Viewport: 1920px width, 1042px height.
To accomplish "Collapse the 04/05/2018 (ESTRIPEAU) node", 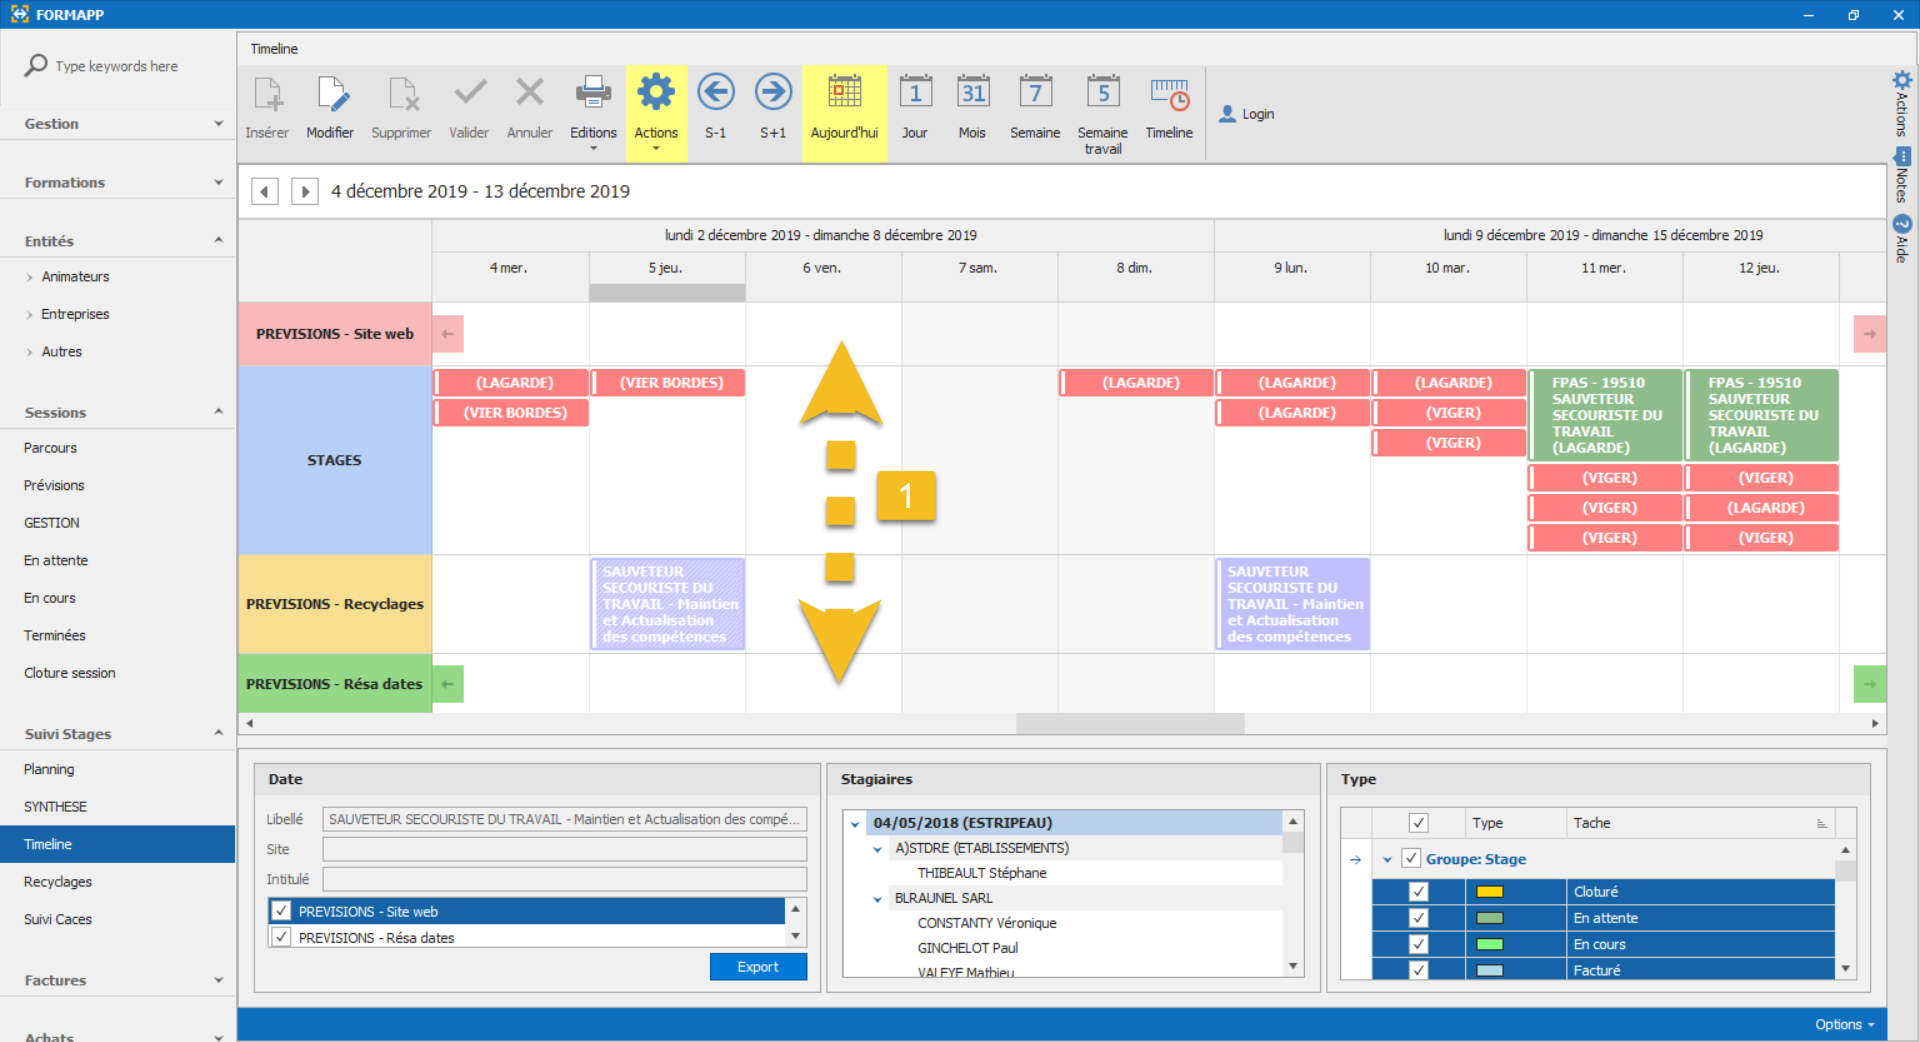I will [x=855, y=824].
